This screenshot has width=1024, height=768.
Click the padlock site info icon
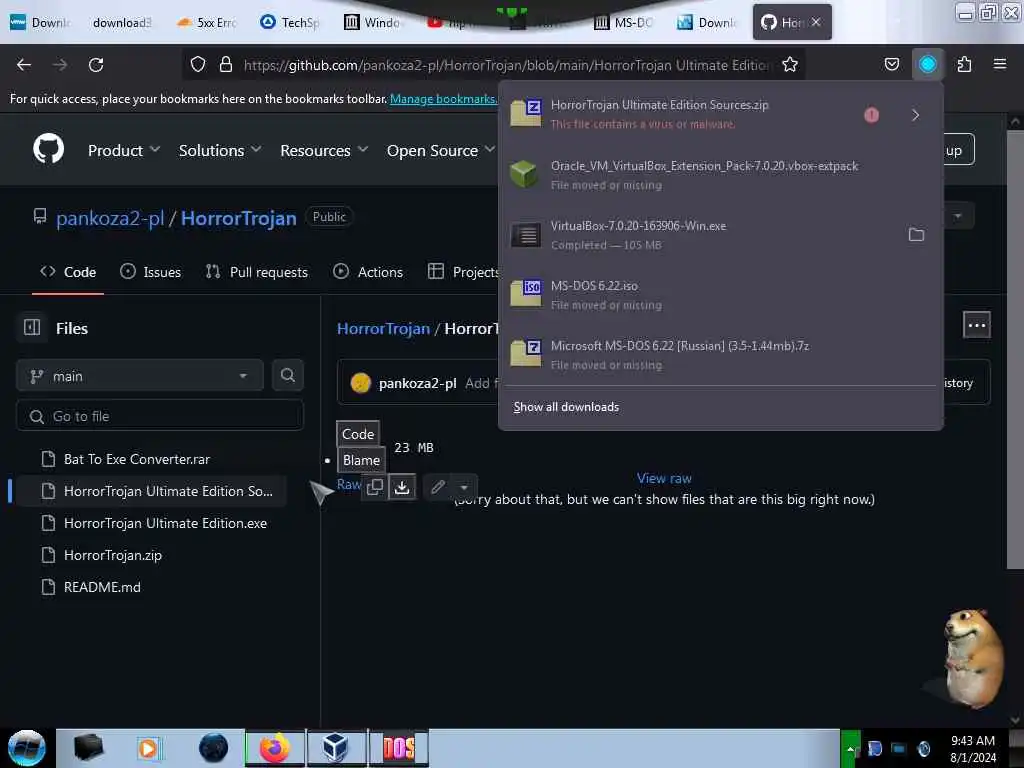[x=226, y=64]
